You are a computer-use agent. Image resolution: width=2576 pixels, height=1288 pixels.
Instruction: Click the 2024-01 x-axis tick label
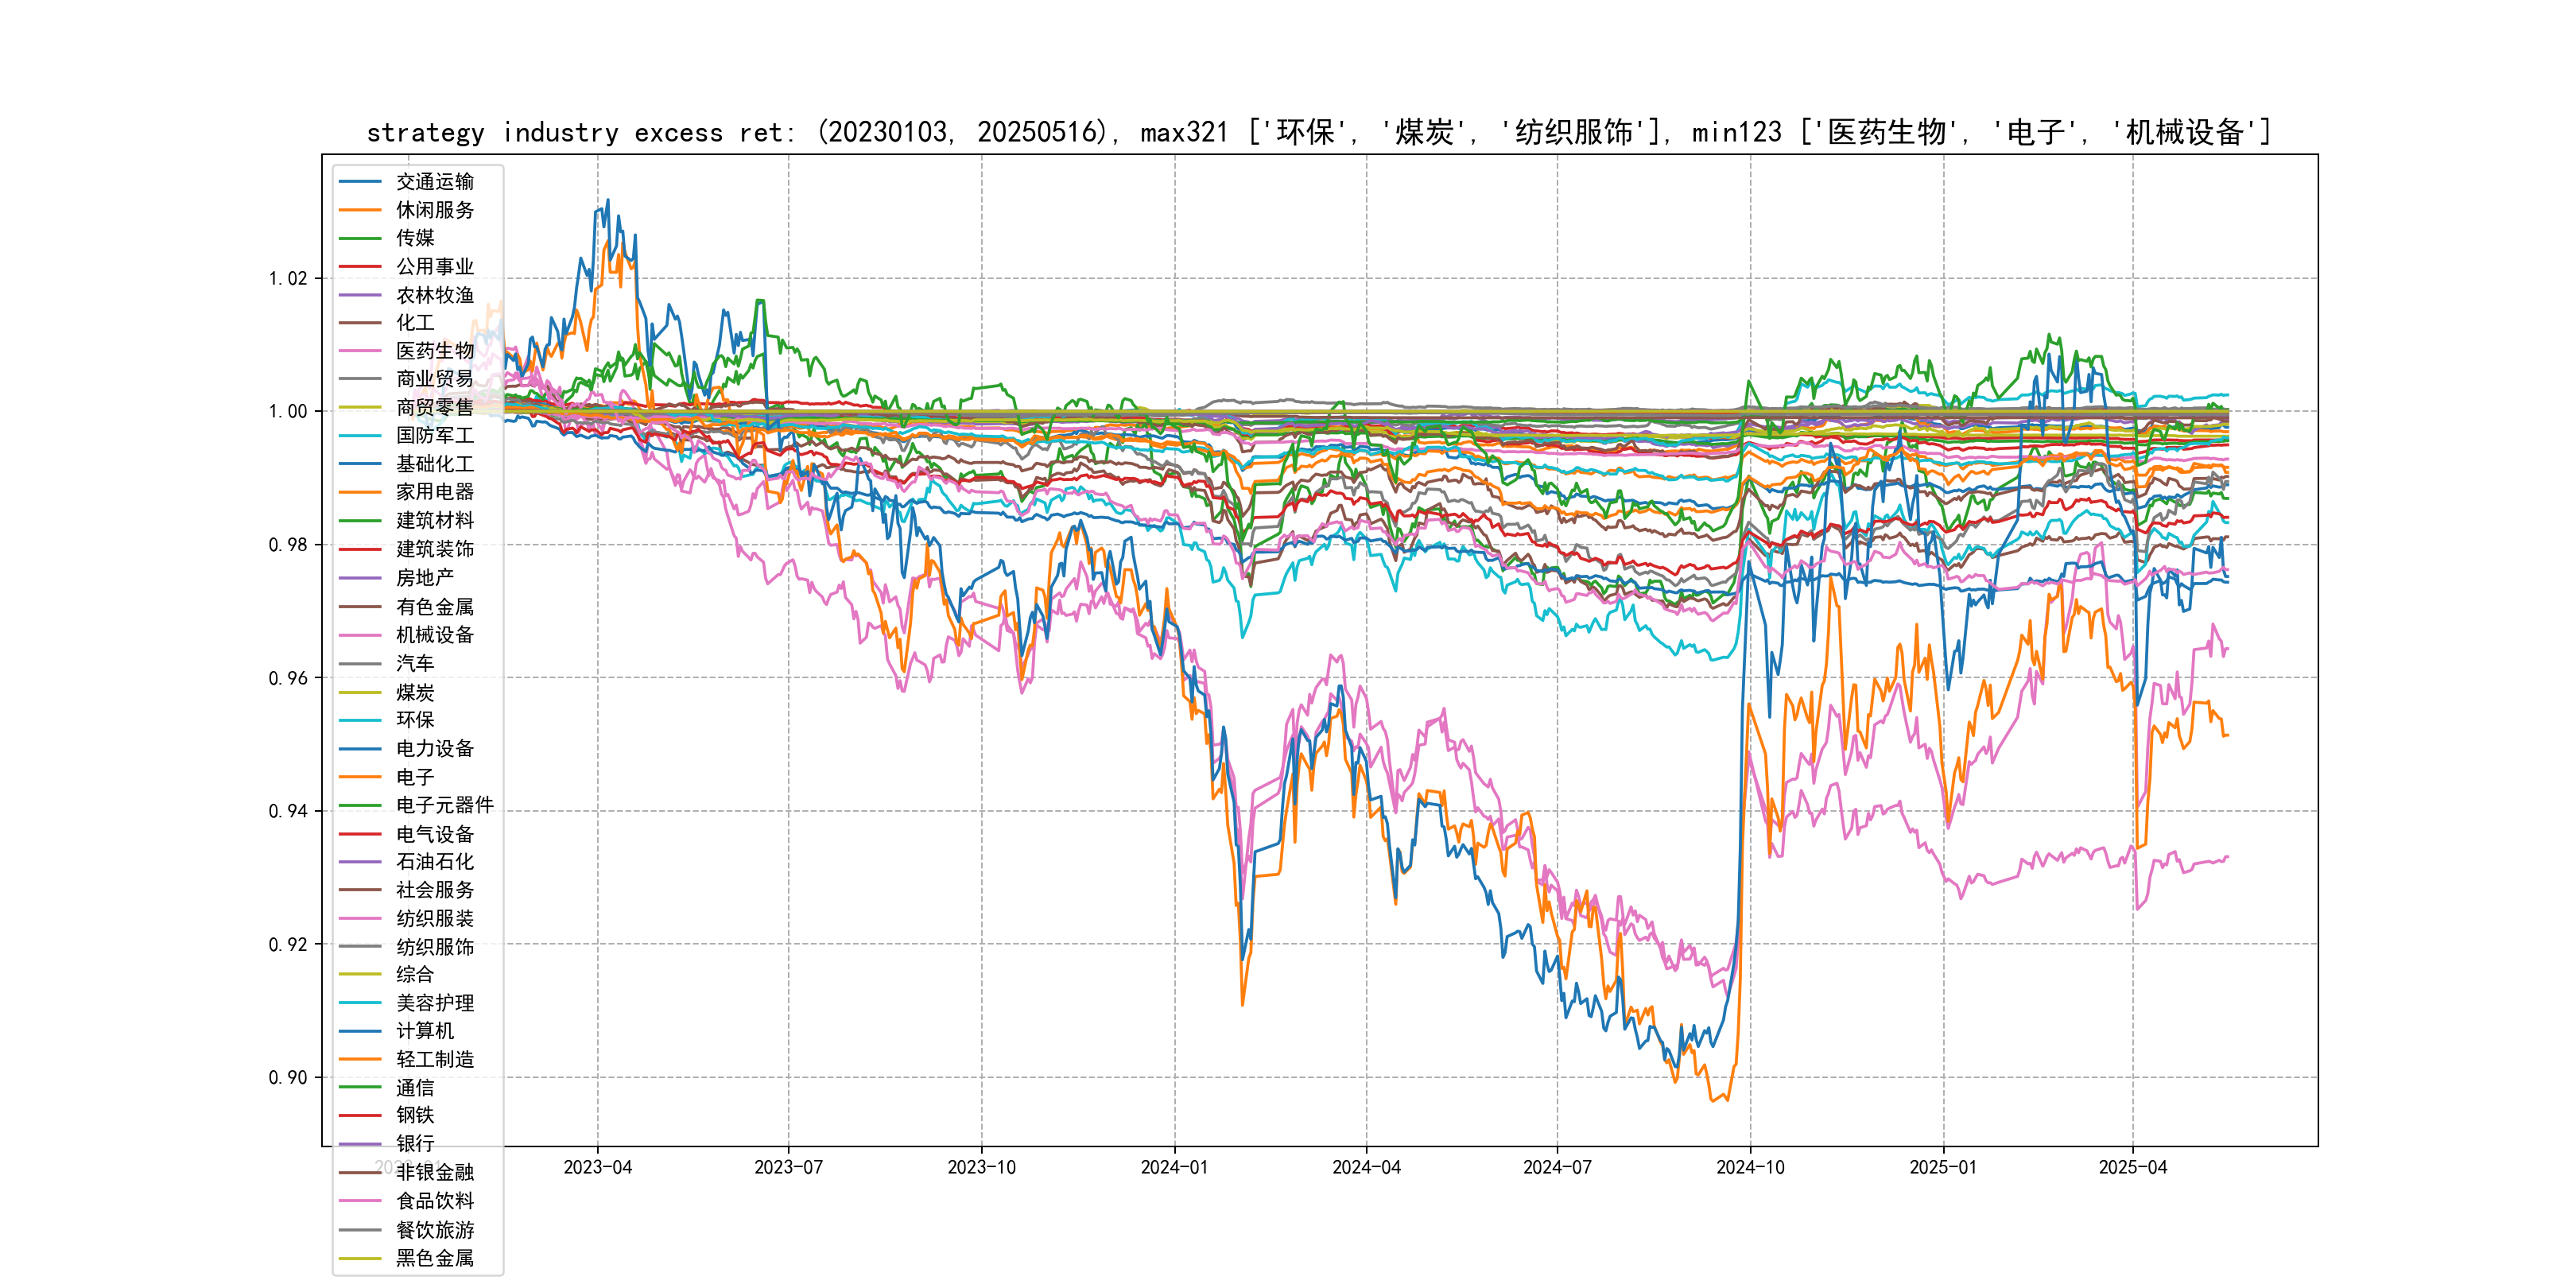(1174, 1168)
